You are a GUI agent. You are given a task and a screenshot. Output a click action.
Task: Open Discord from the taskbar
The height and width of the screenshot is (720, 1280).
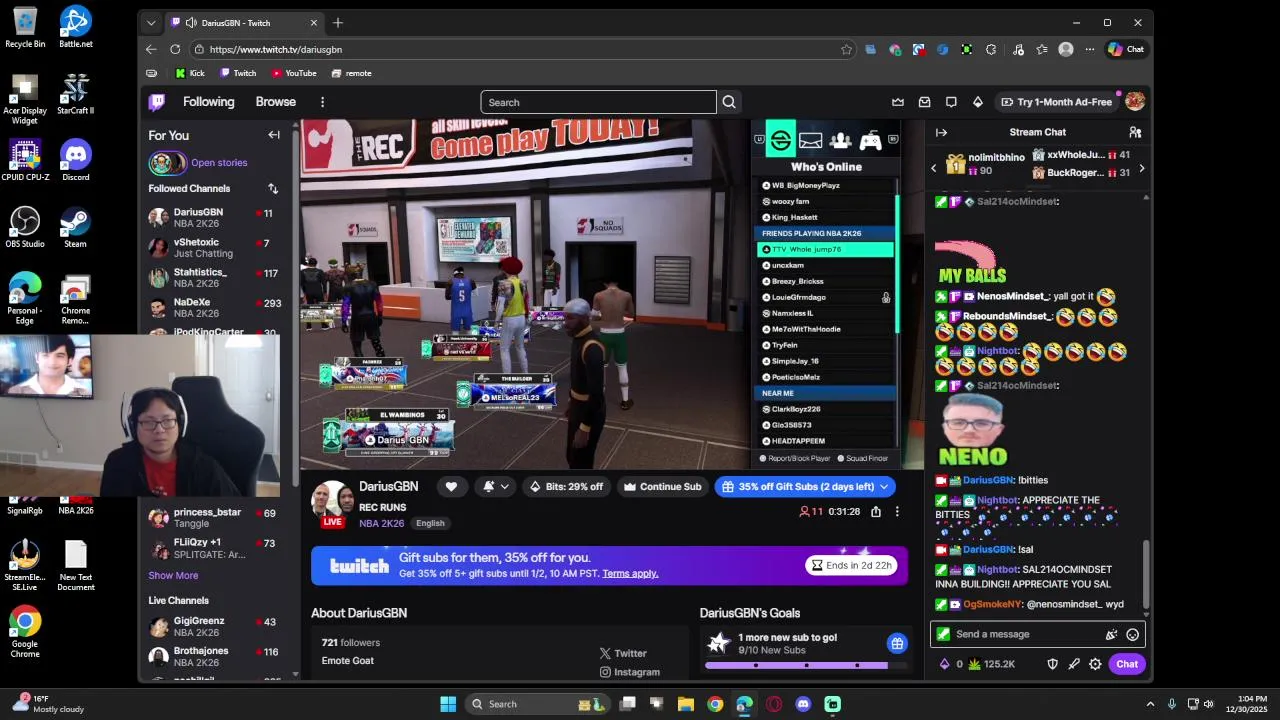pos(803,704)
